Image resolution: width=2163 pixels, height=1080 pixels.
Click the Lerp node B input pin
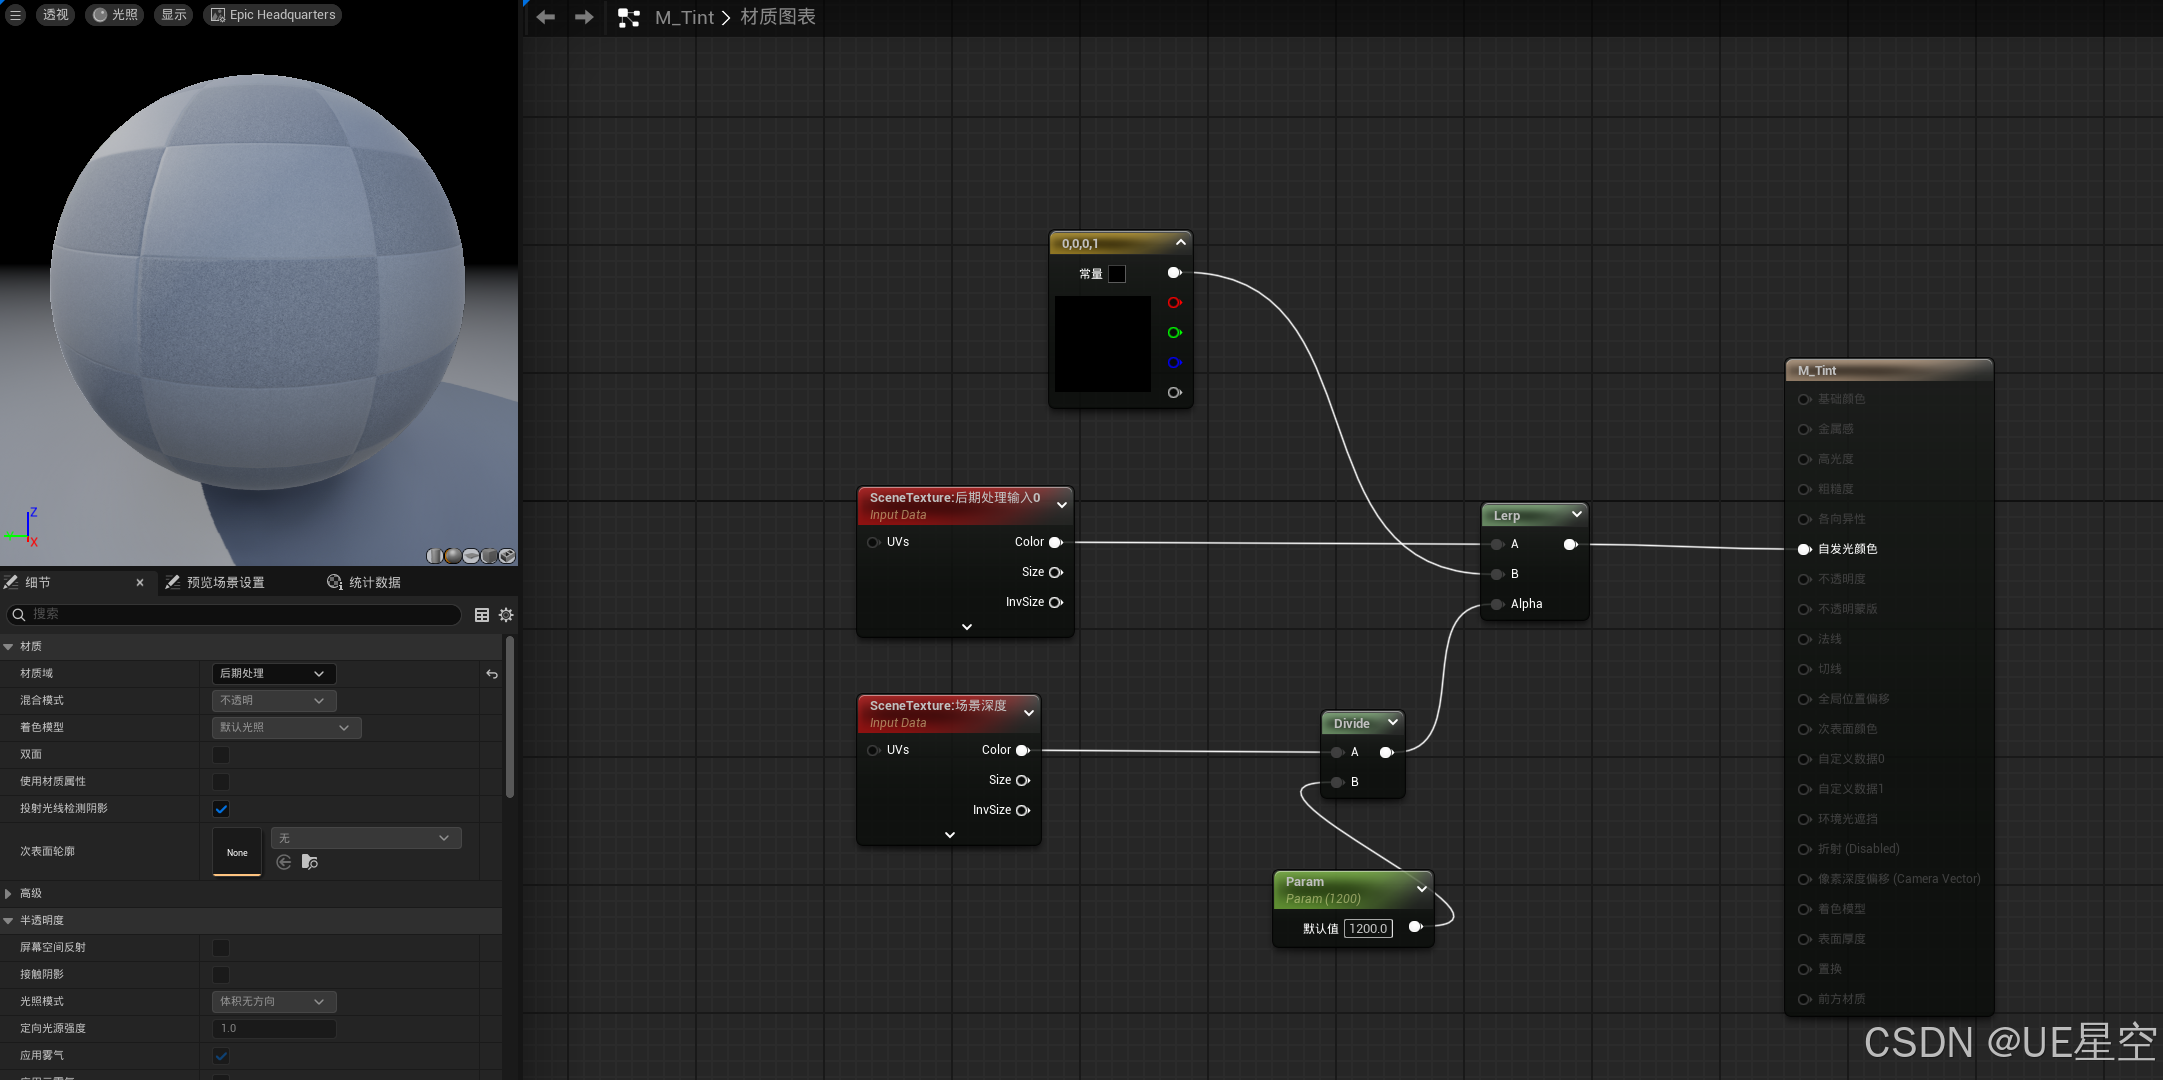tap(1497, 574)
